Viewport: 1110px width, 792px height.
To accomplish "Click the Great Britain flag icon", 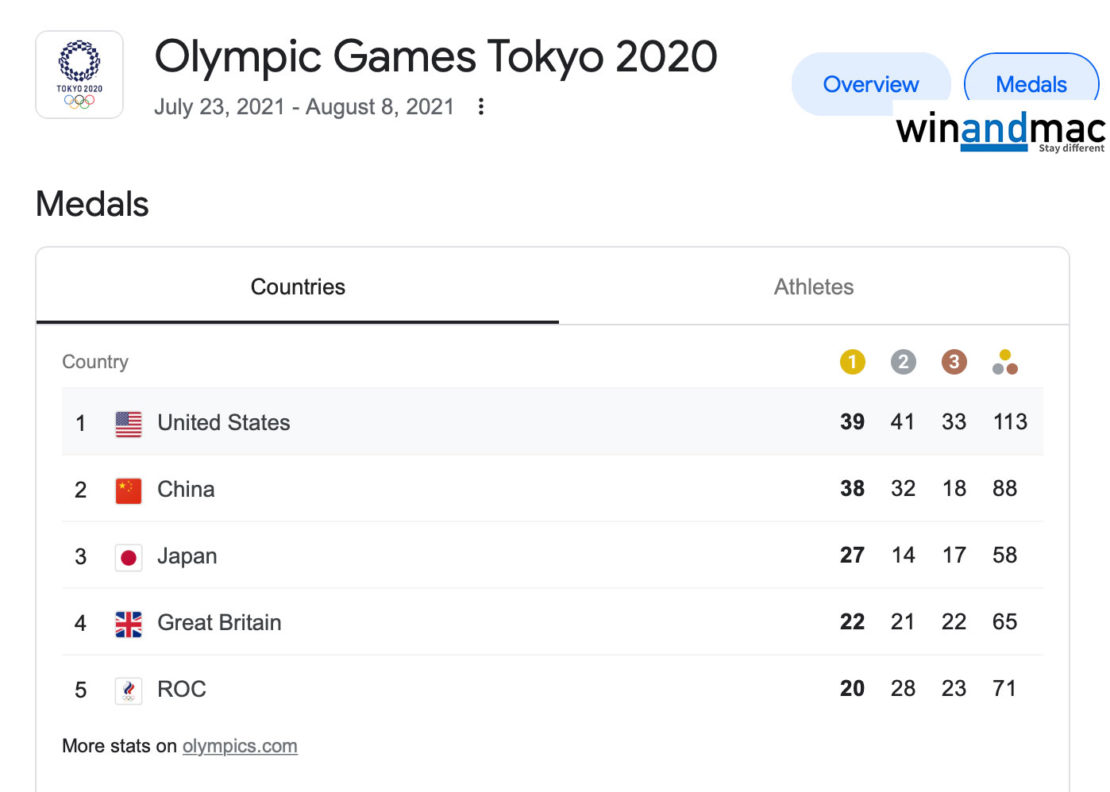I will (128, 624).
